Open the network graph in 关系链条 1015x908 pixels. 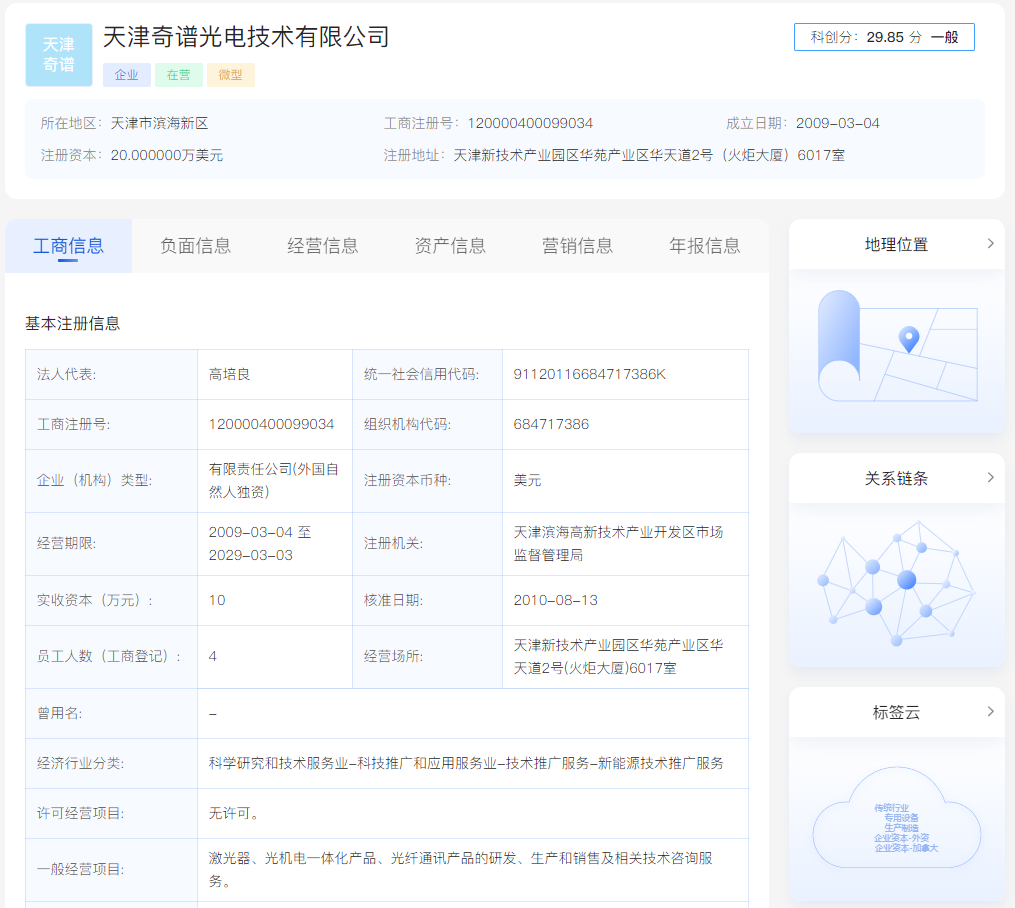[x=897, y=582]
